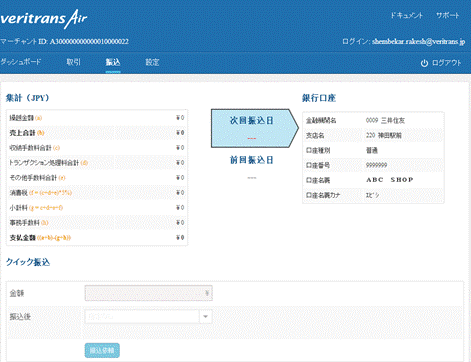Log out via ログアウト link
The width and height of the screenshot is (471, 362).
(x=446, y=63)
